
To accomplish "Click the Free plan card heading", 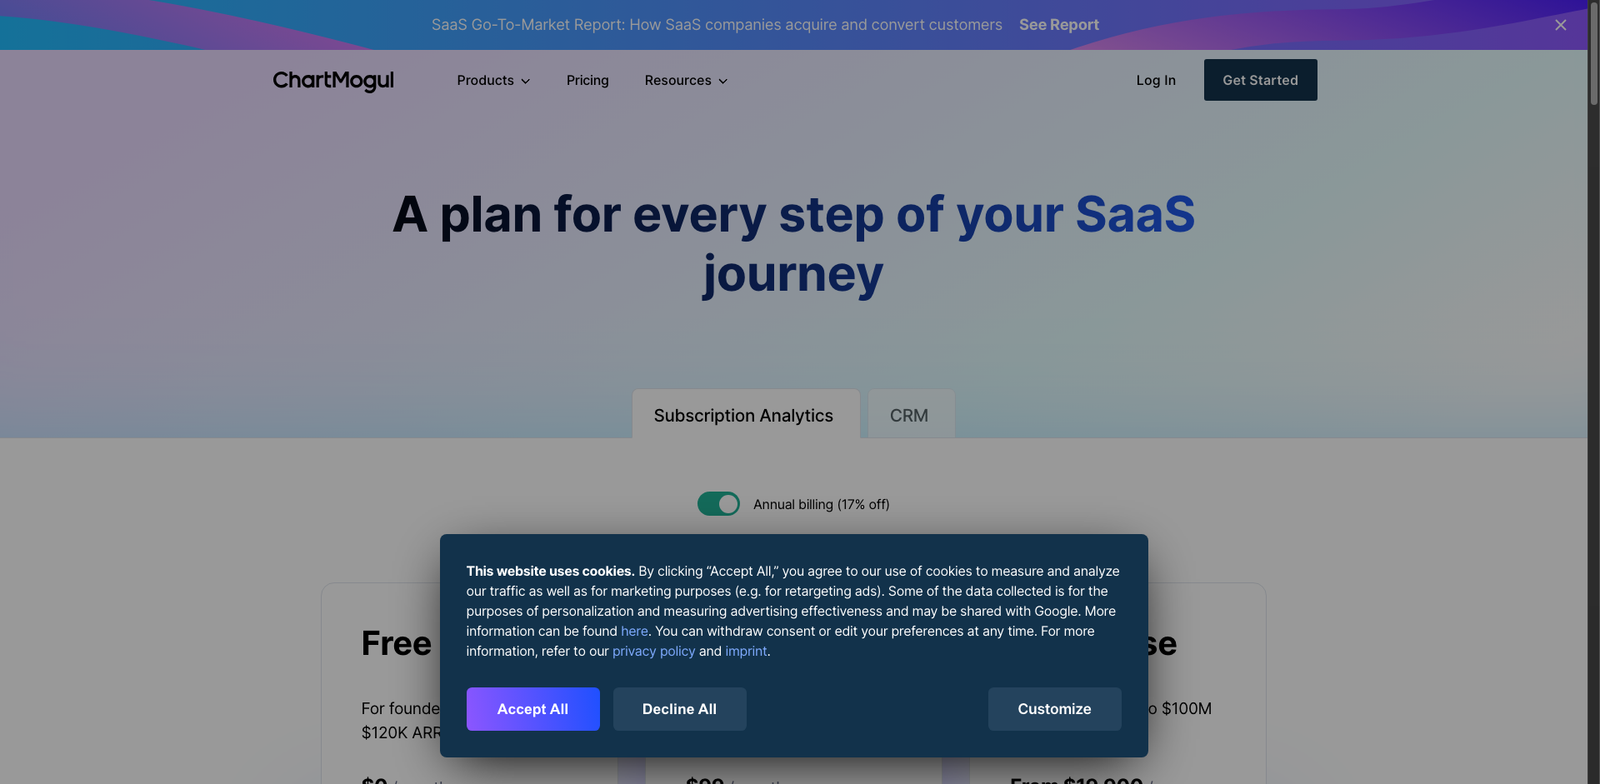I will tap(396, 643).
